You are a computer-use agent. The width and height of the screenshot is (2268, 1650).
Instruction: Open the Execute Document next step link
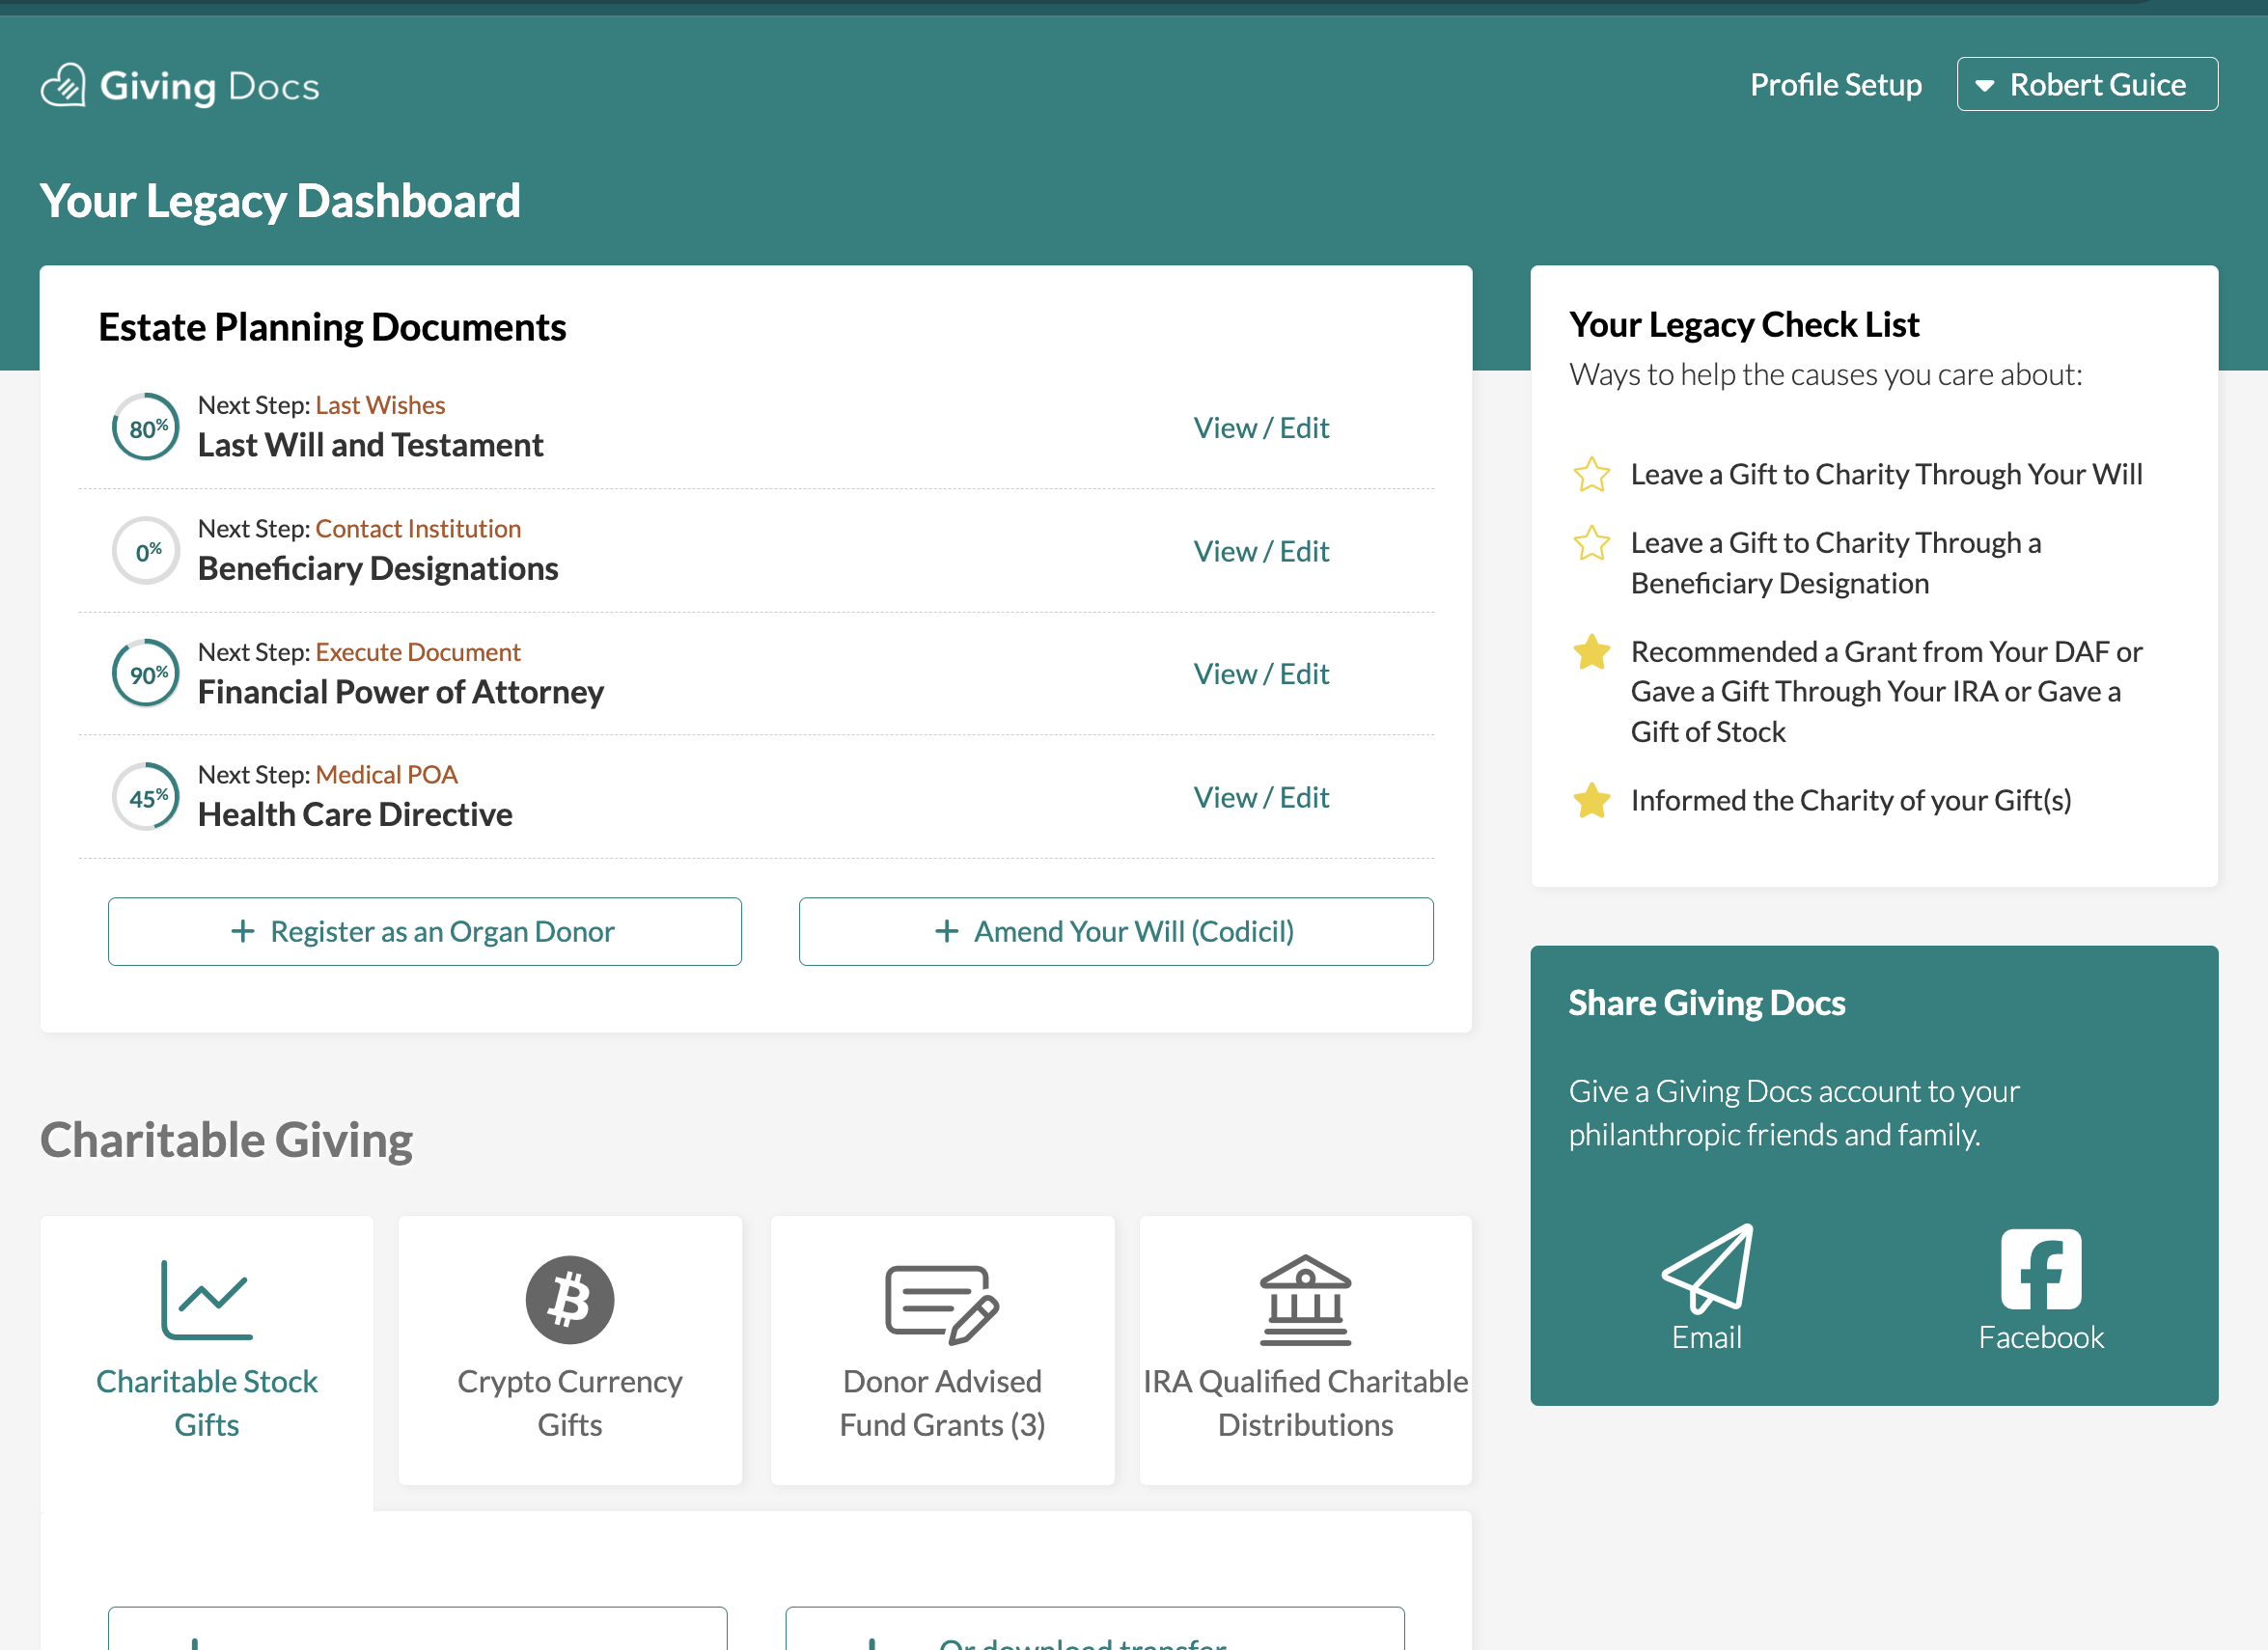coord(417,652)
